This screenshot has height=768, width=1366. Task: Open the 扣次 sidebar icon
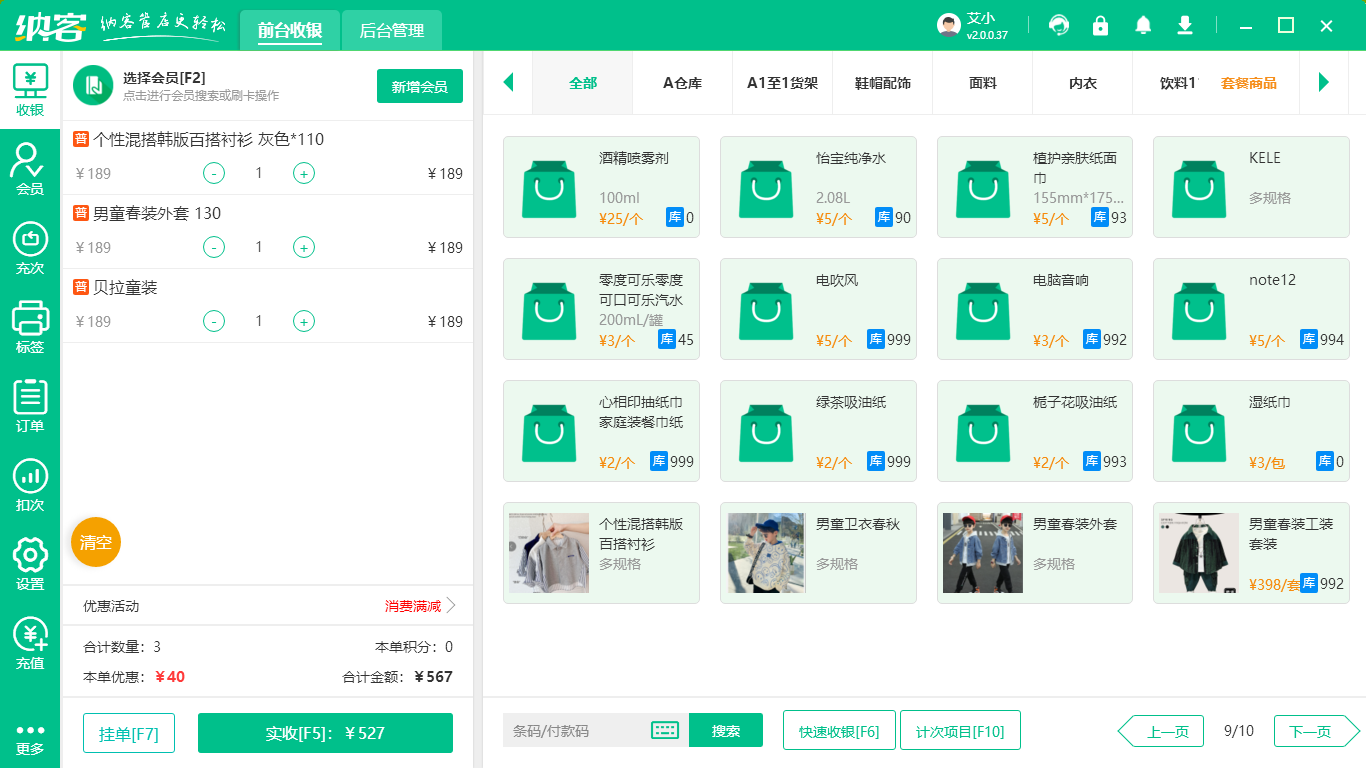[x=30, y=485]
